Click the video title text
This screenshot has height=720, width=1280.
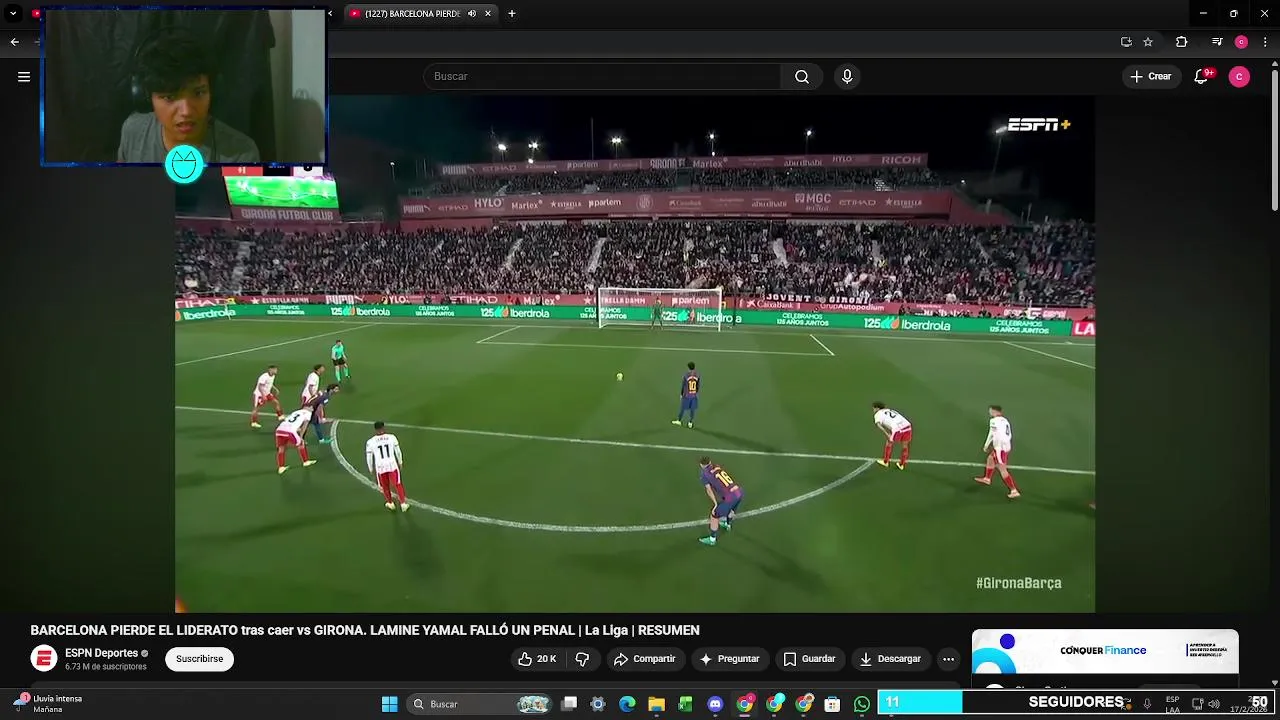click(365, 630)
